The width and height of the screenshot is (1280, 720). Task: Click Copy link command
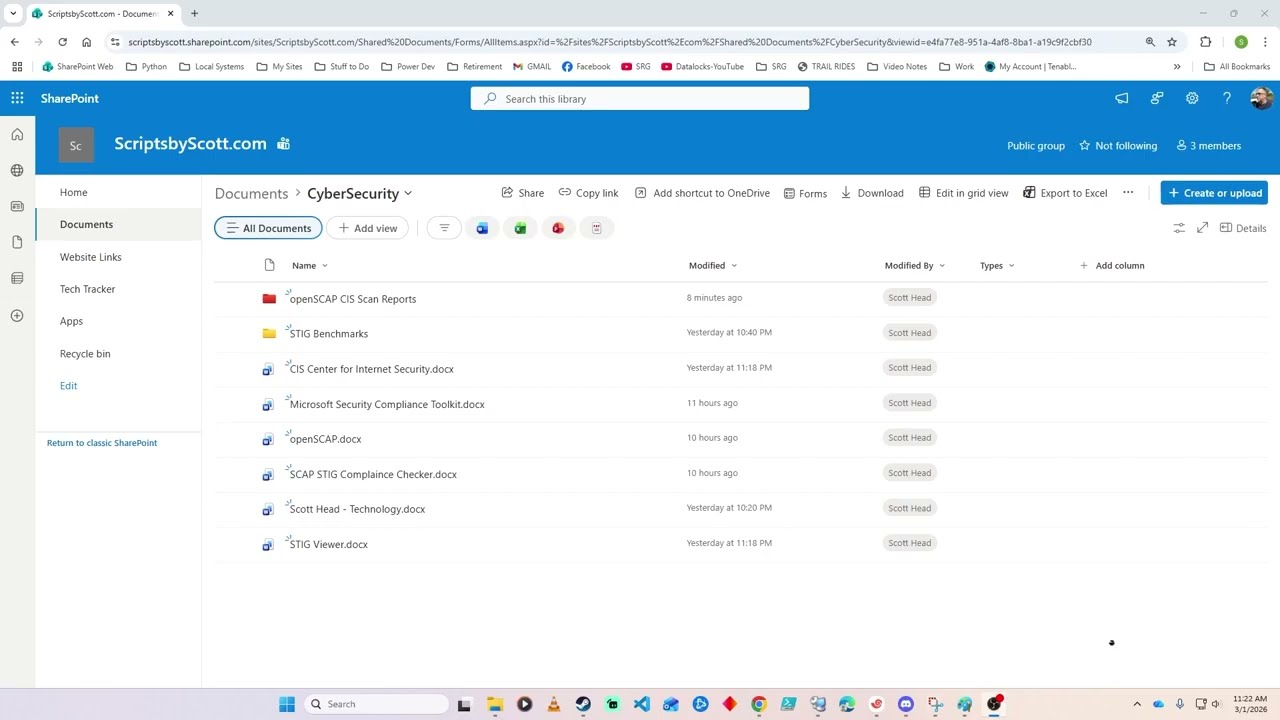click(x=589, y=193)
